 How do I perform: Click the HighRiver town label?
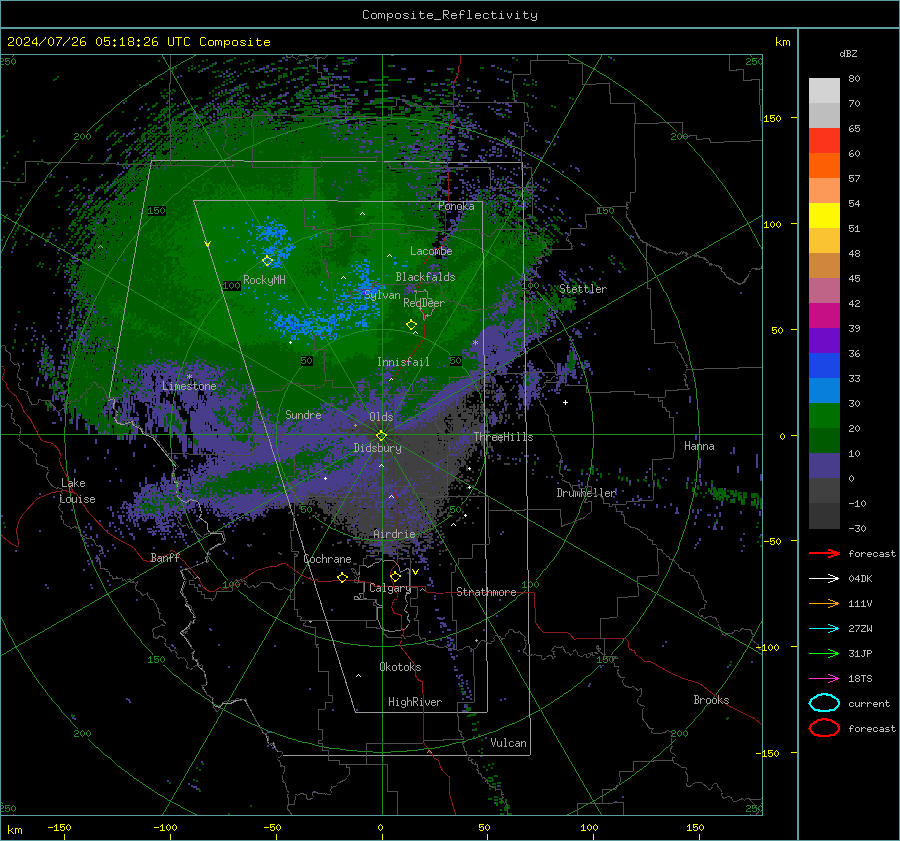tap(415, 702)
